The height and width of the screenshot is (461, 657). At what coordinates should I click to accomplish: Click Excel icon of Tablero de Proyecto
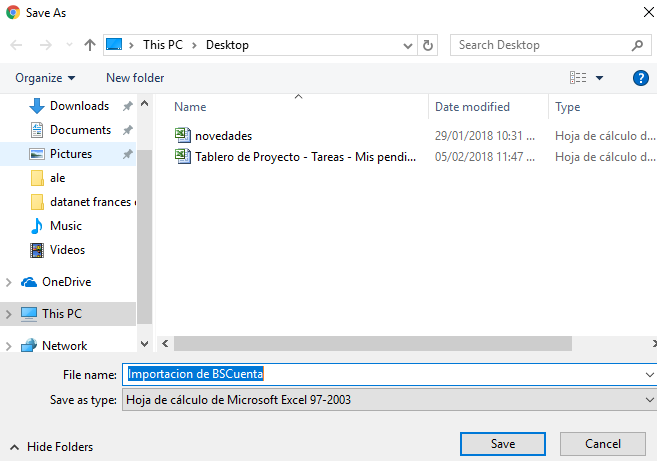pos(183,156)
